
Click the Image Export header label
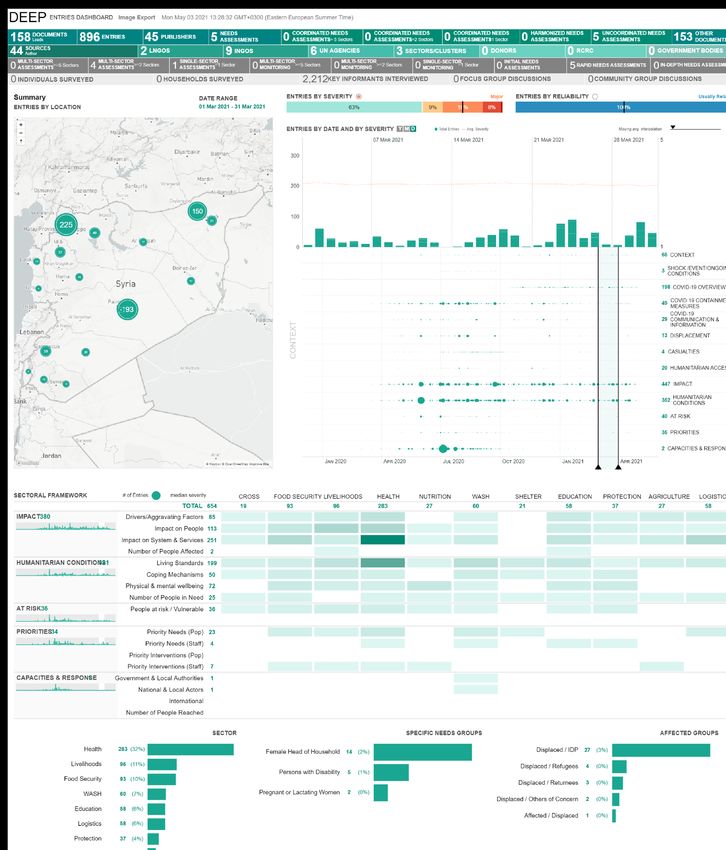137,17
